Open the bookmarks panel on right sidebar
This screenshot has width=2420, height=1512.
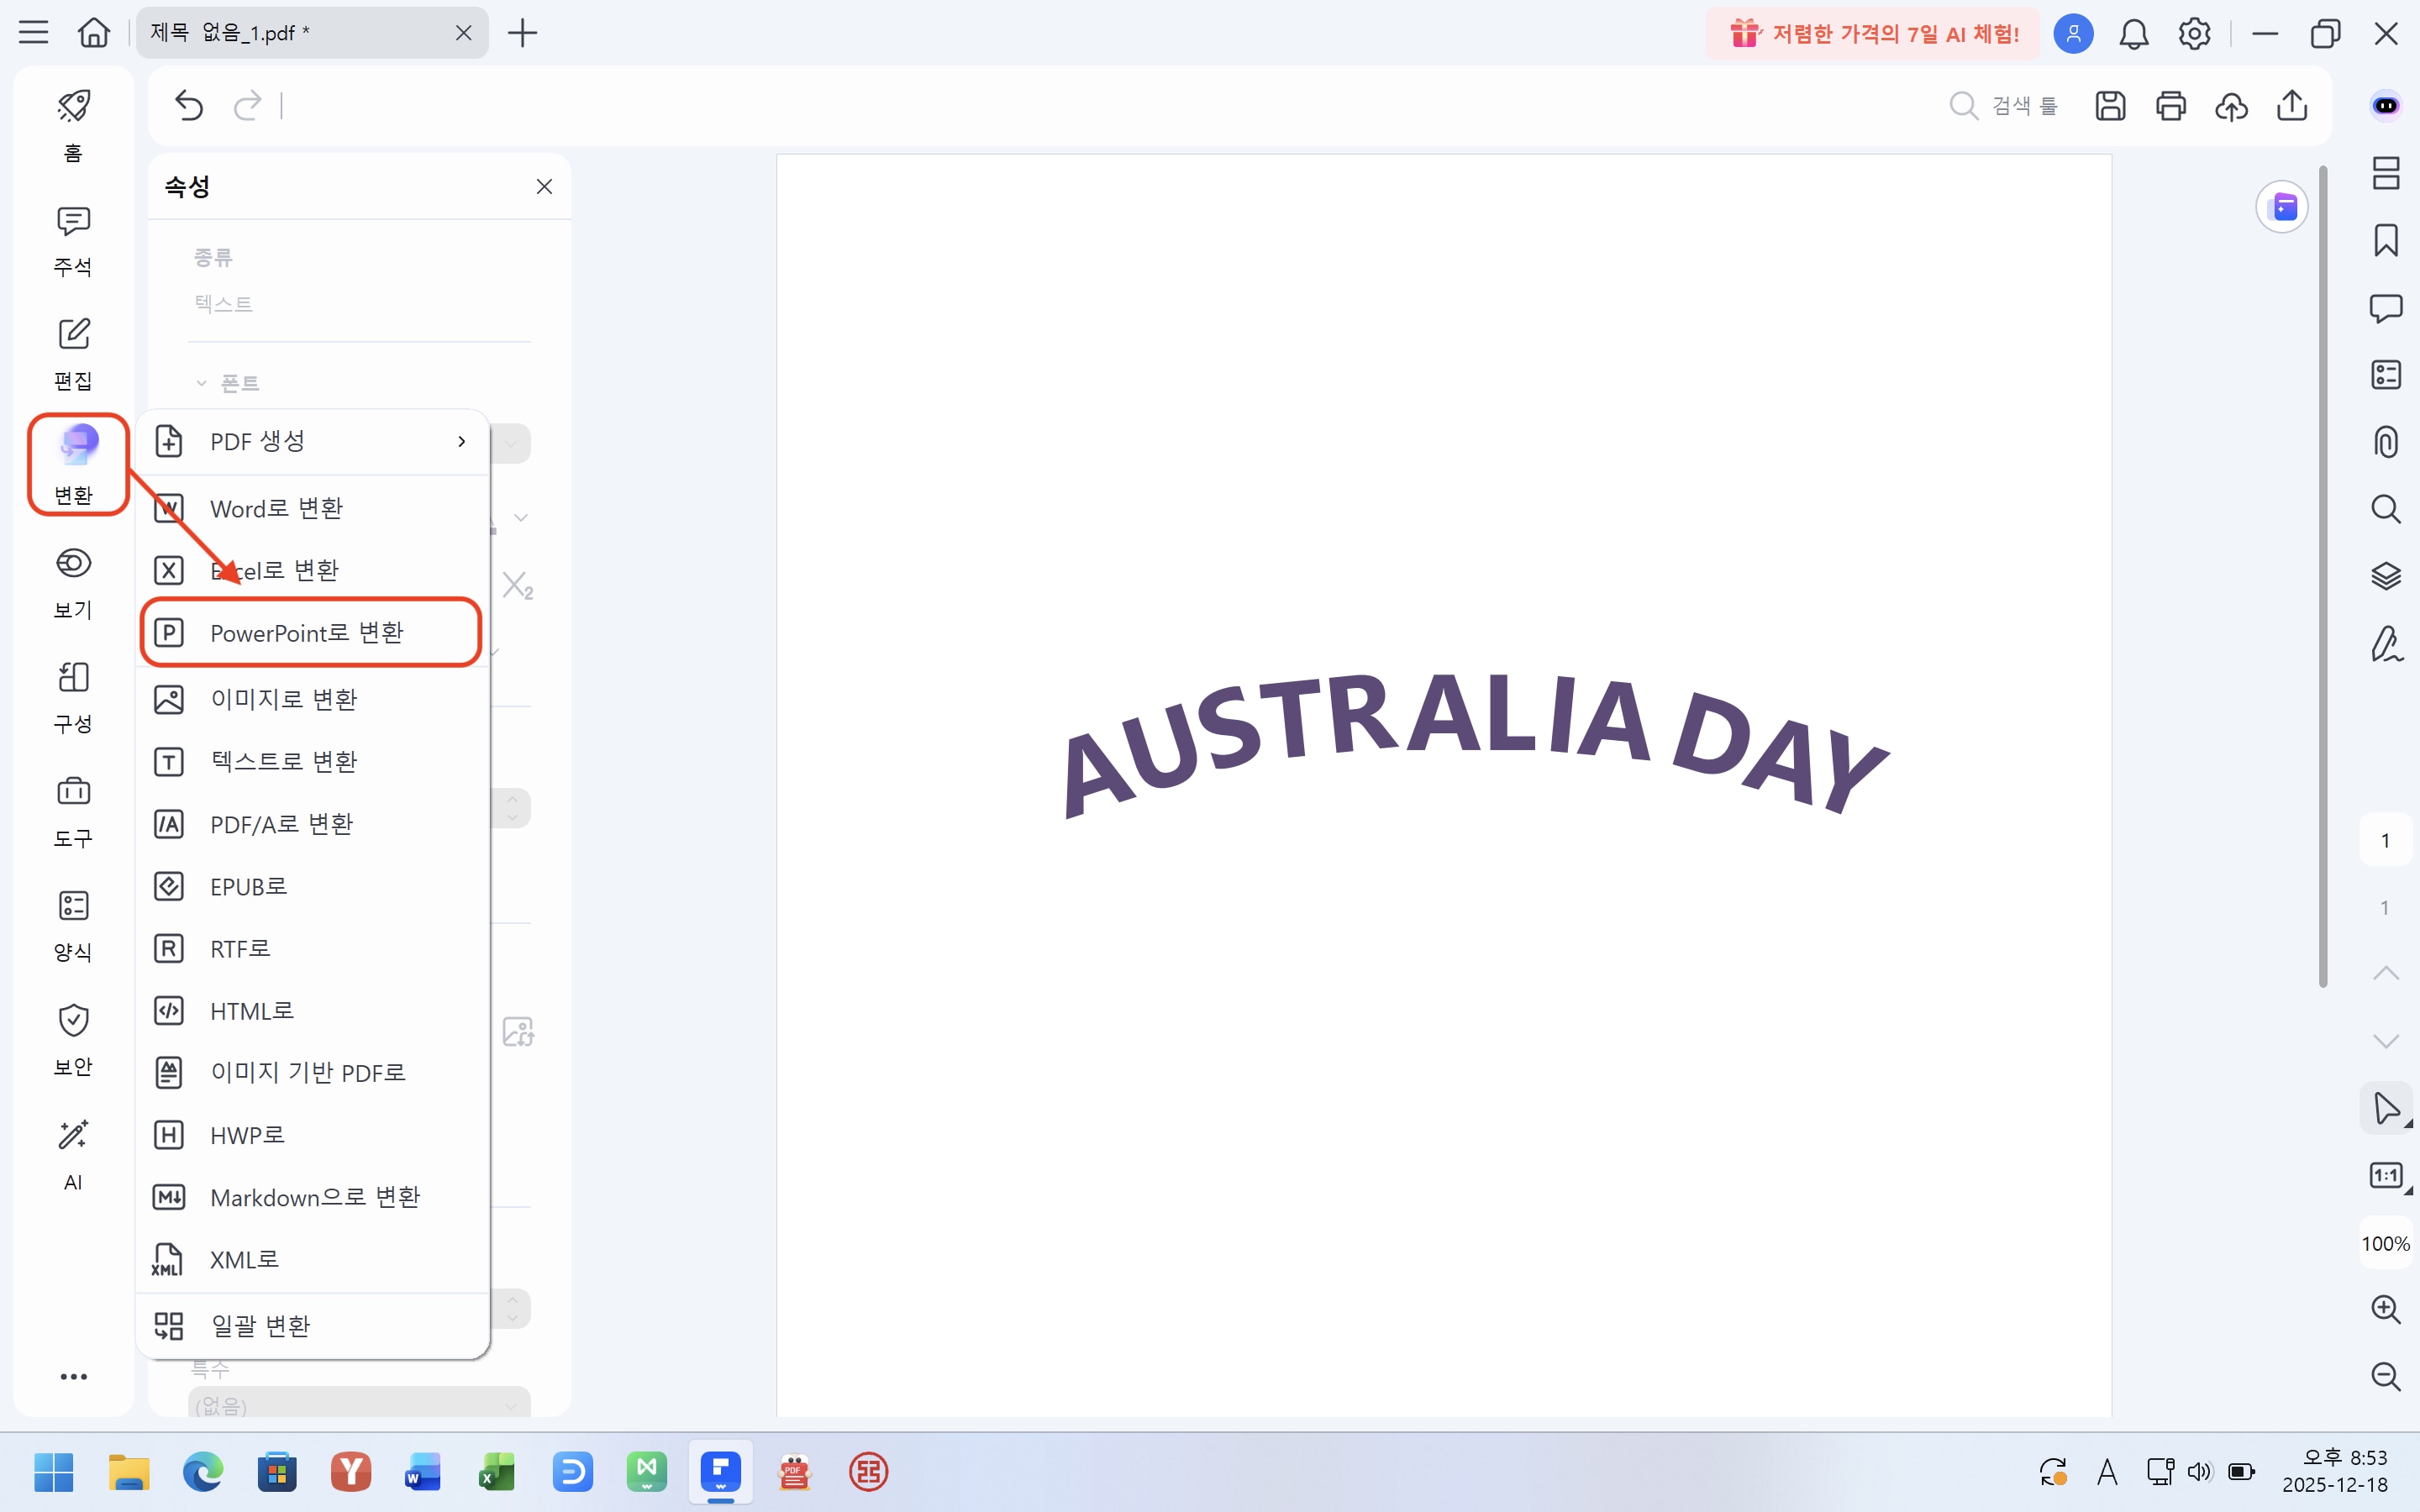[2388, 240]
